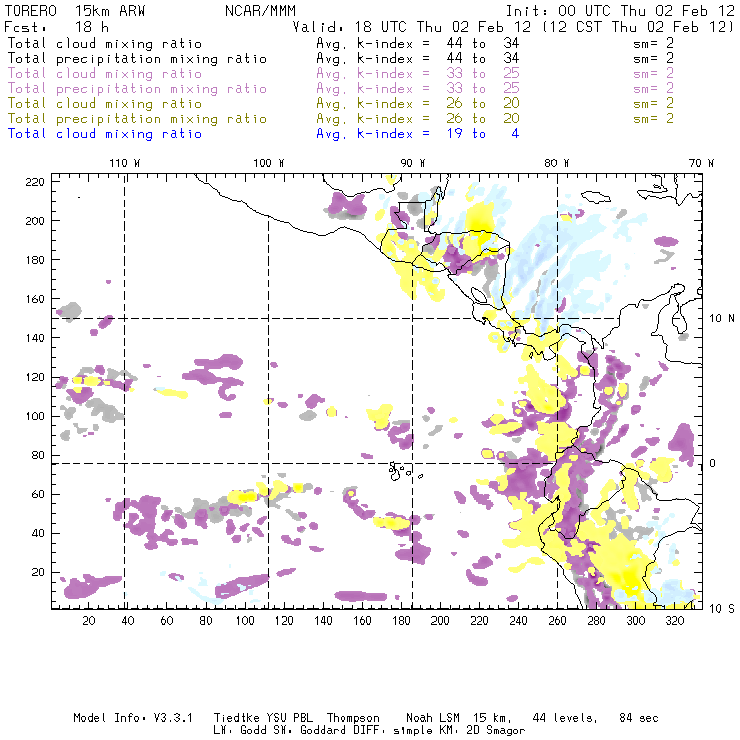
Task: Click blue 'Avg. k-index = 19 to 4' text
Action: pos(418,134)
